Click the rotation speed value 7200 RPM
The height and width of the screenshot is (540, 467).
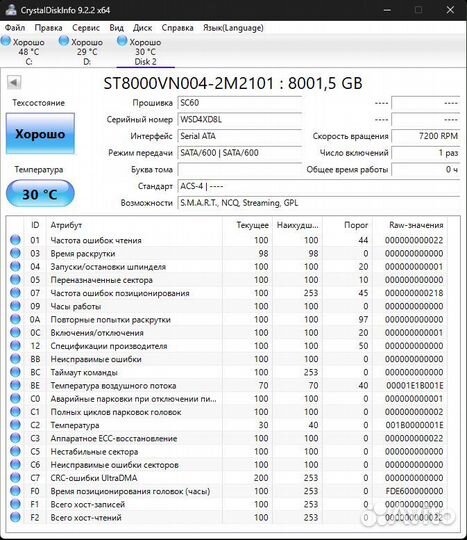[x=426, y=136]
